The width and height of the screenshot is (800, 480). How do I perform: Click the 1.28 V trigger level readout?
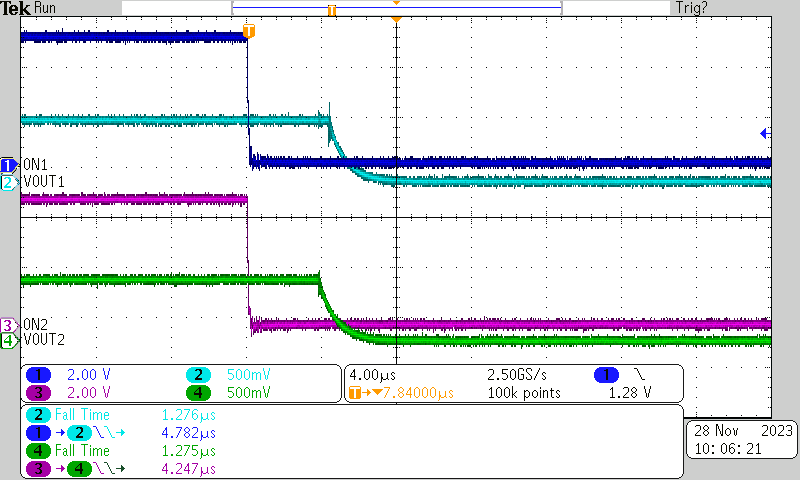pos(630,393)
